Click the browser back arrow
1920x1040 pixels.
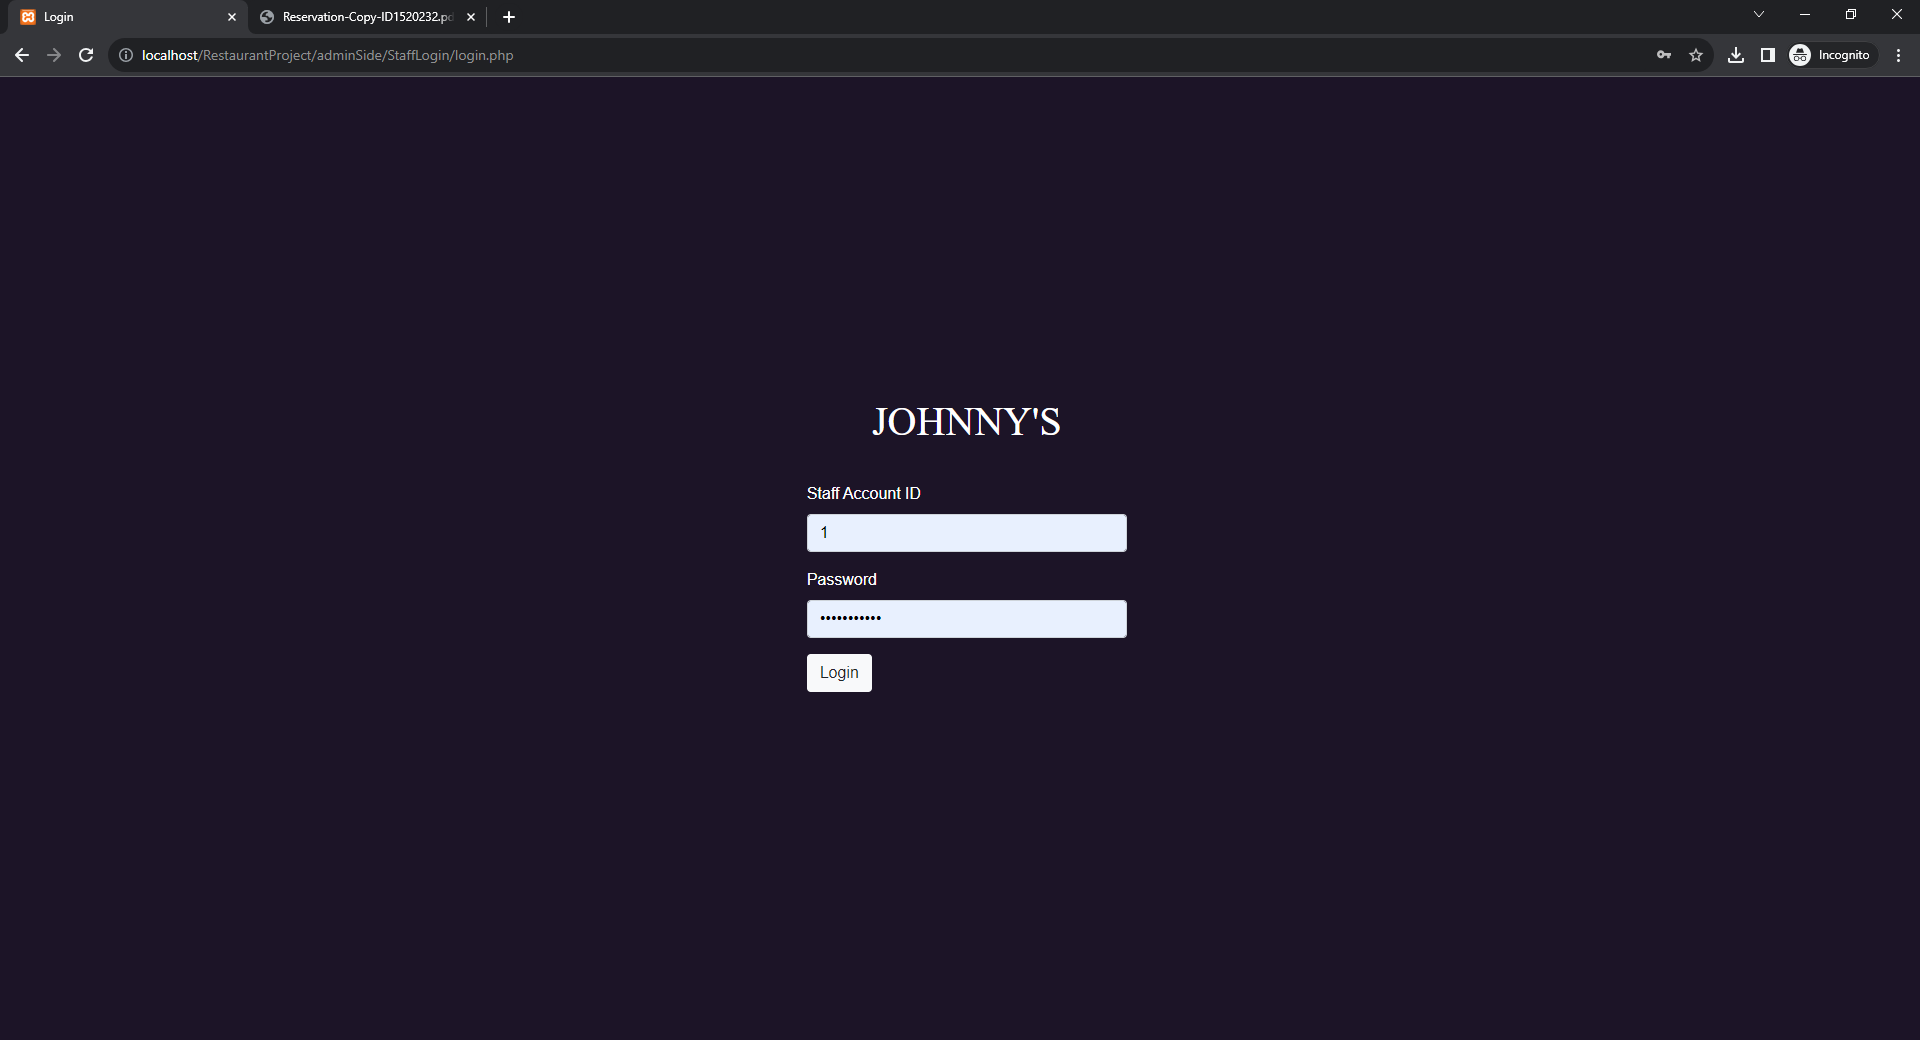click(x=22, y=55)
